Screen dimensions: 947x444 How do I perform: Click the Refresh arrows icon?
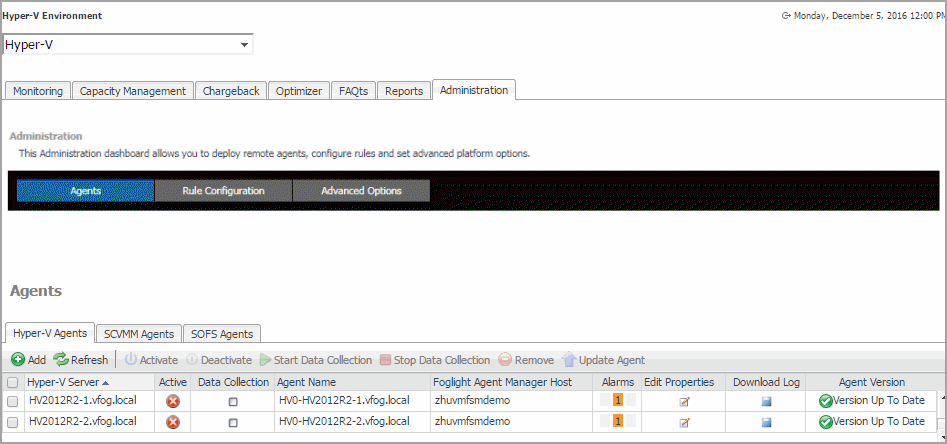[x=61, y=360]
